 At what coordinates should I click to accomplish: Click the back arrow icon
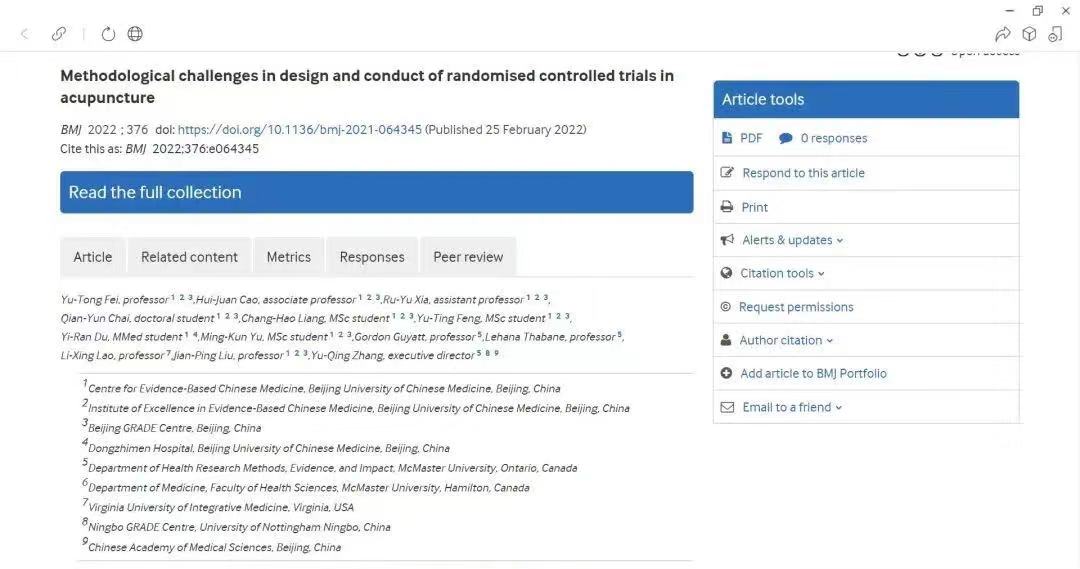(x=25, y=34)
